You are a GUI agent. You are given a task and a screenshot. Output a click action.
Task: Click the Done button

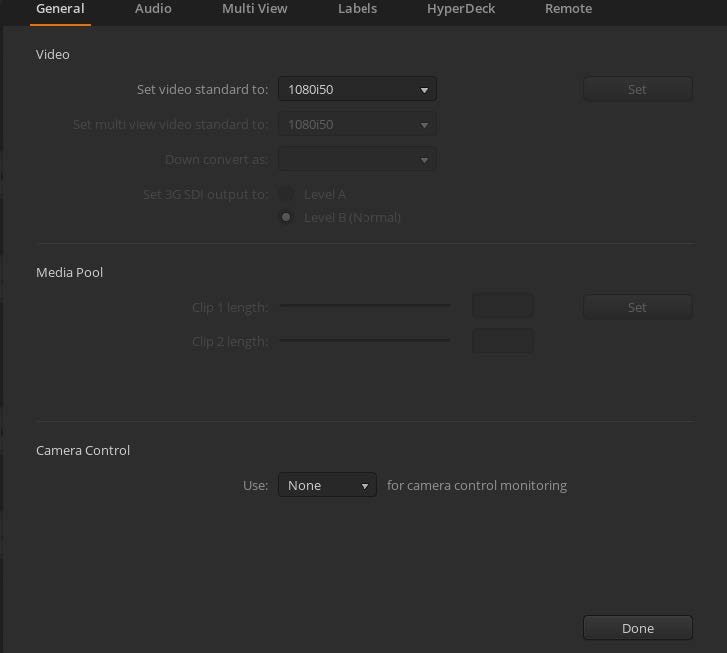[x=637, y=629]
